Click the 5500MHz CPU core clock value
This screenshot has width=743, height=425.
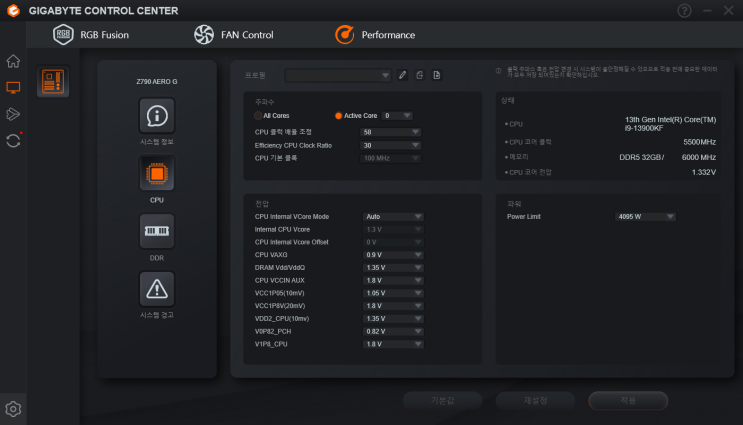click(699, 142)
